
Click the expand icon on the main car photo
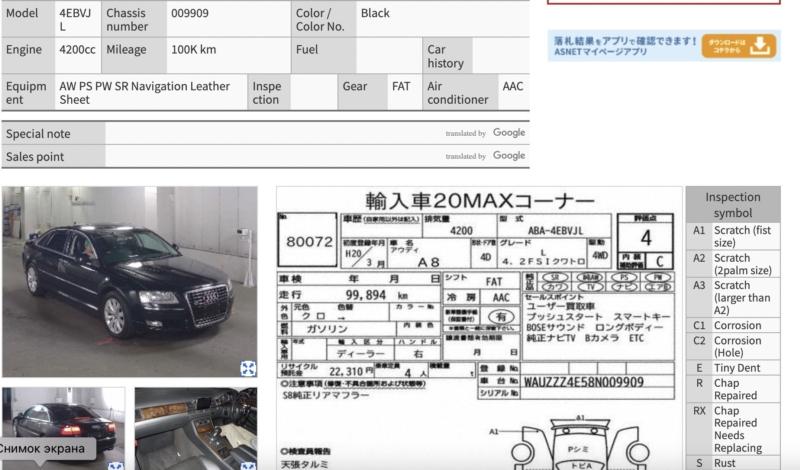pyautogui.click(x=248, y=368)
